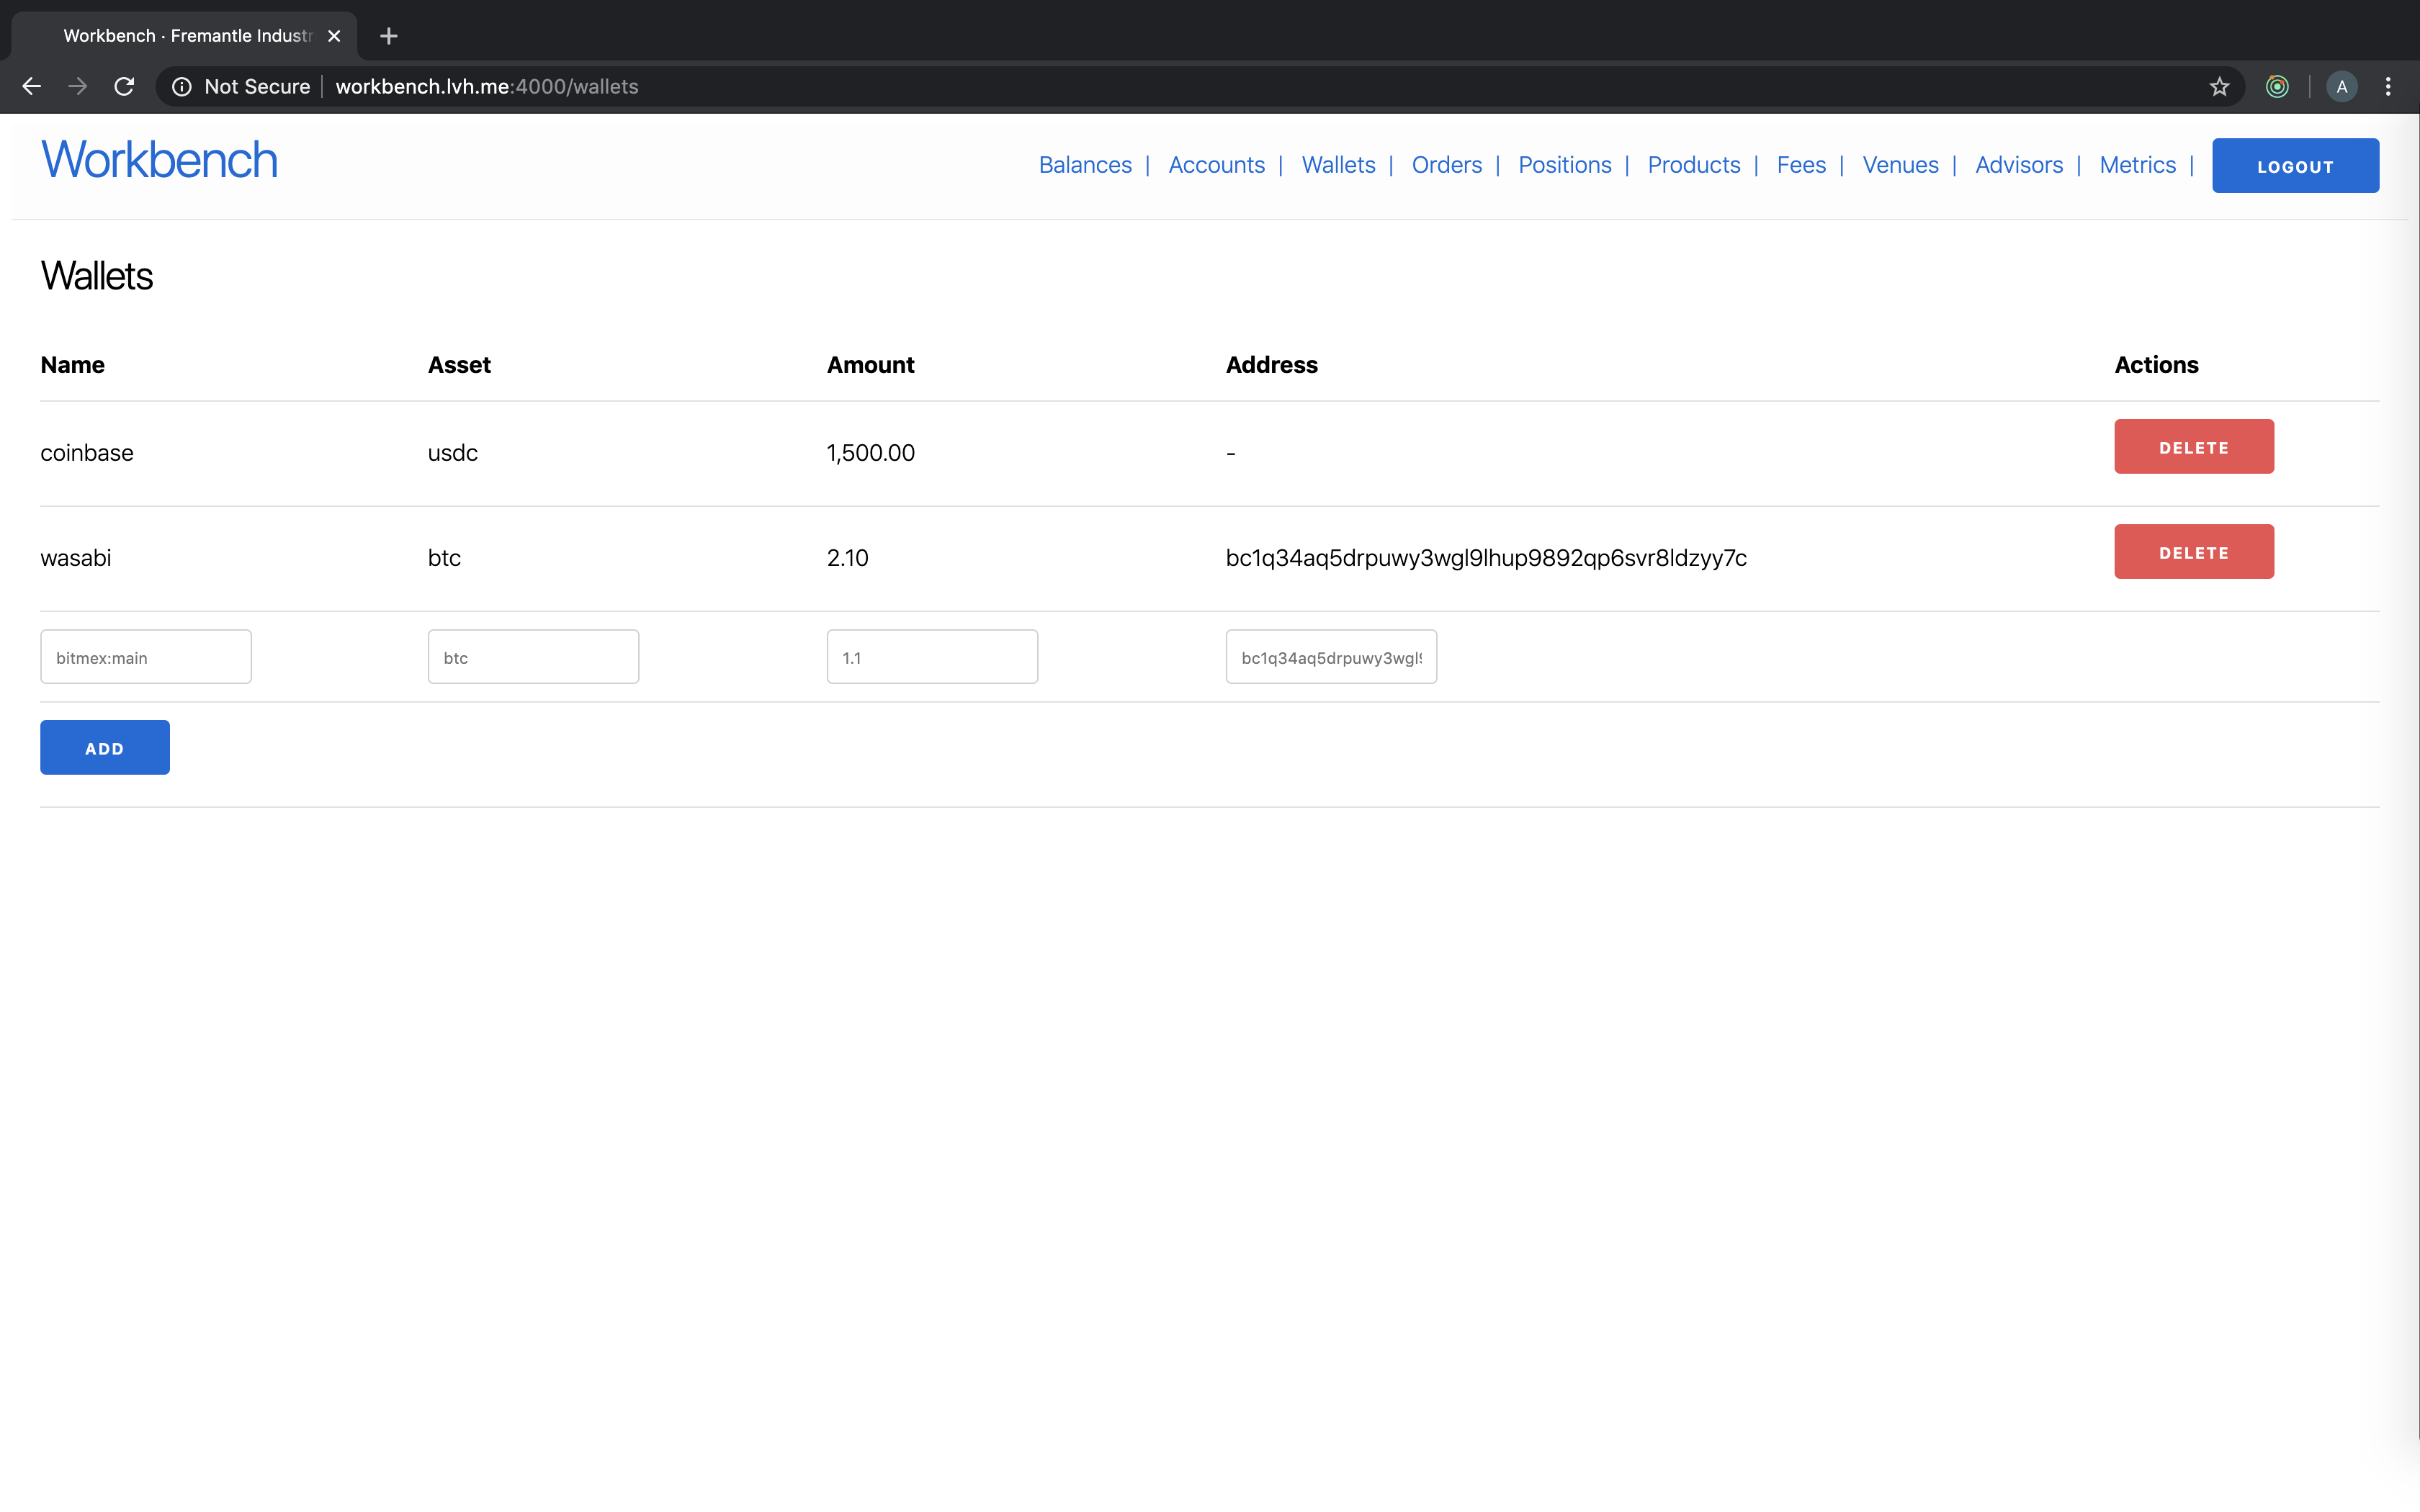The image size is (2420, 1512).
Task: Click the address input field
Action: pyautogui.click(x=1331, y=657)
